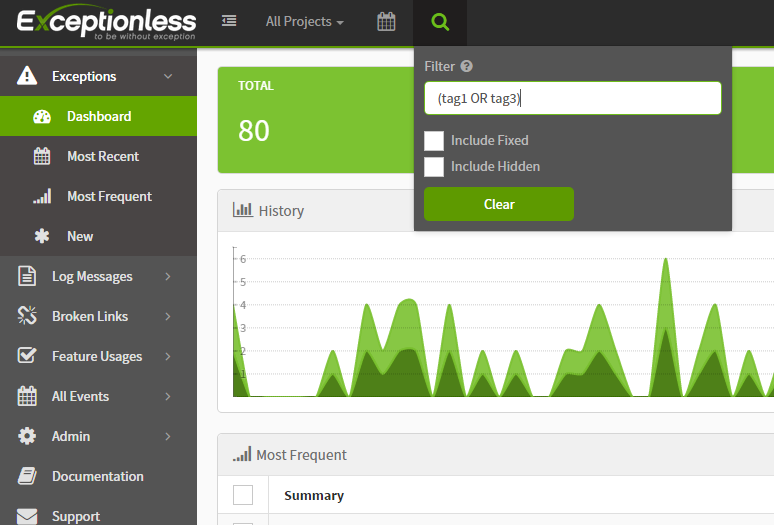Image resolution: width=774 pixels, height=525 pixels.
Task: Open the Admin menu
Action: (x=98, y=436)
